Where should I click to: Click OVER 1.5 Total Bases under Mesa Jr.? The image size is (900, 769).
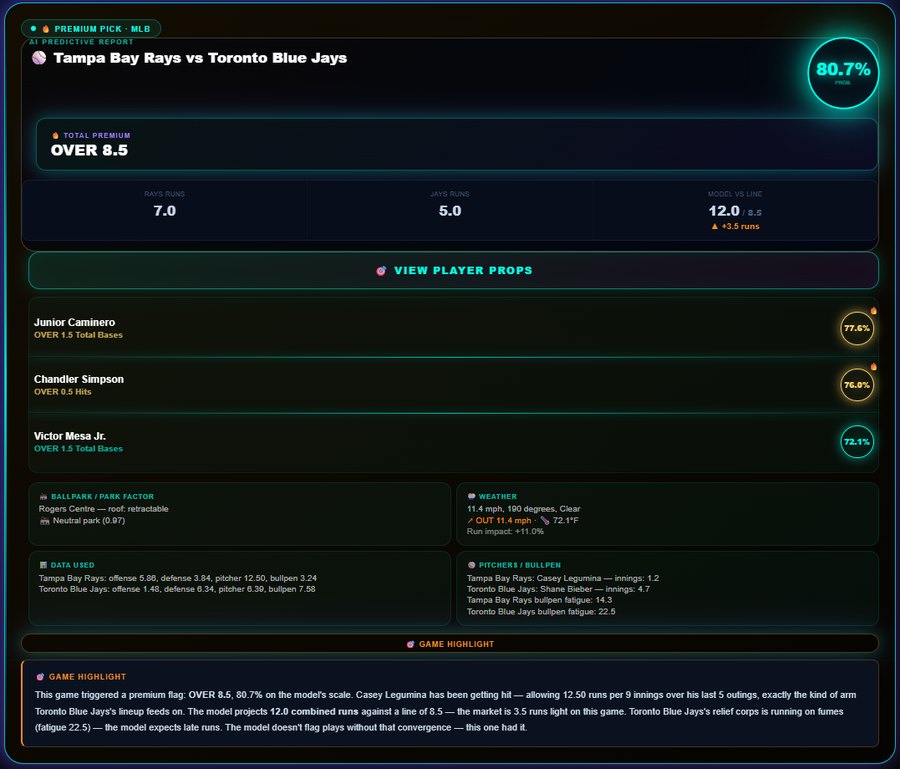78,449
